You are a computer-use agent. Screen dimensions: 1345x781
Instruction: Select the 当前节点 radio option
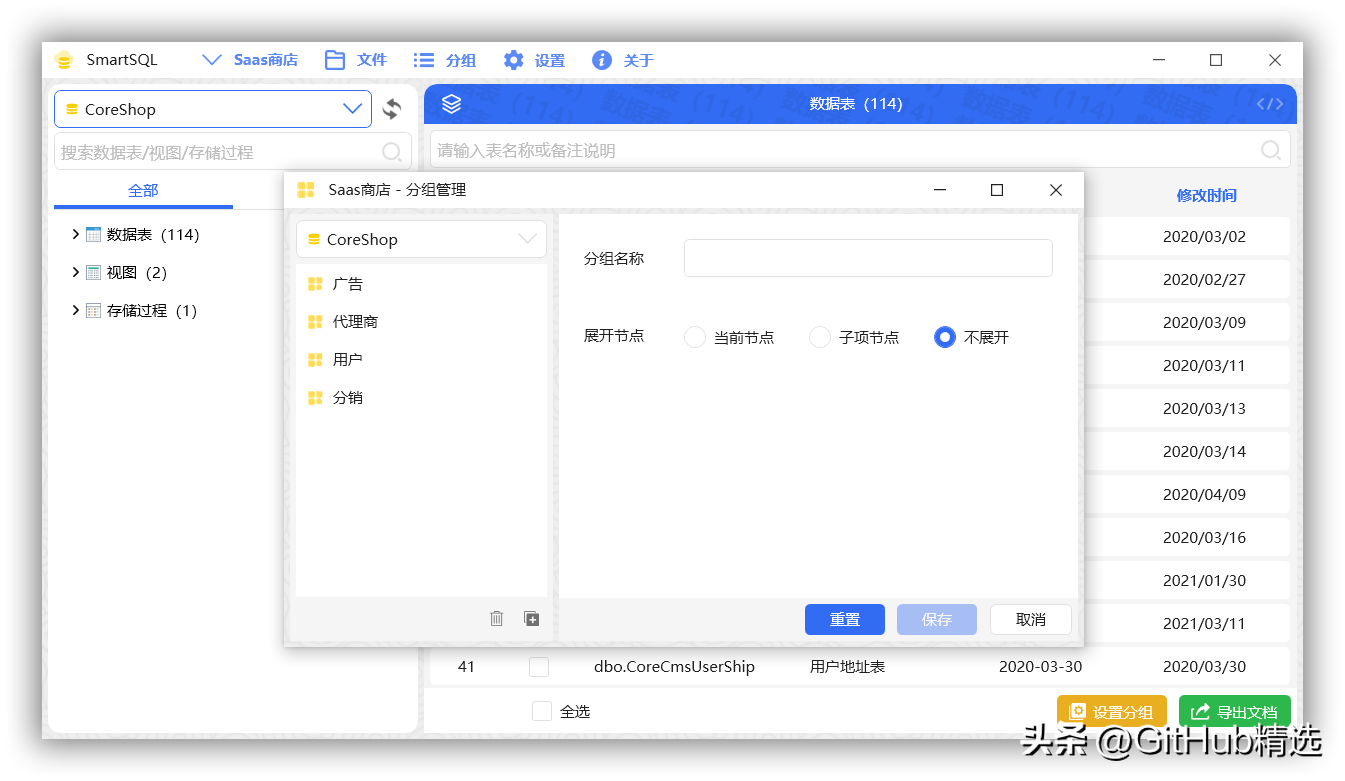[x=695, y=337]
